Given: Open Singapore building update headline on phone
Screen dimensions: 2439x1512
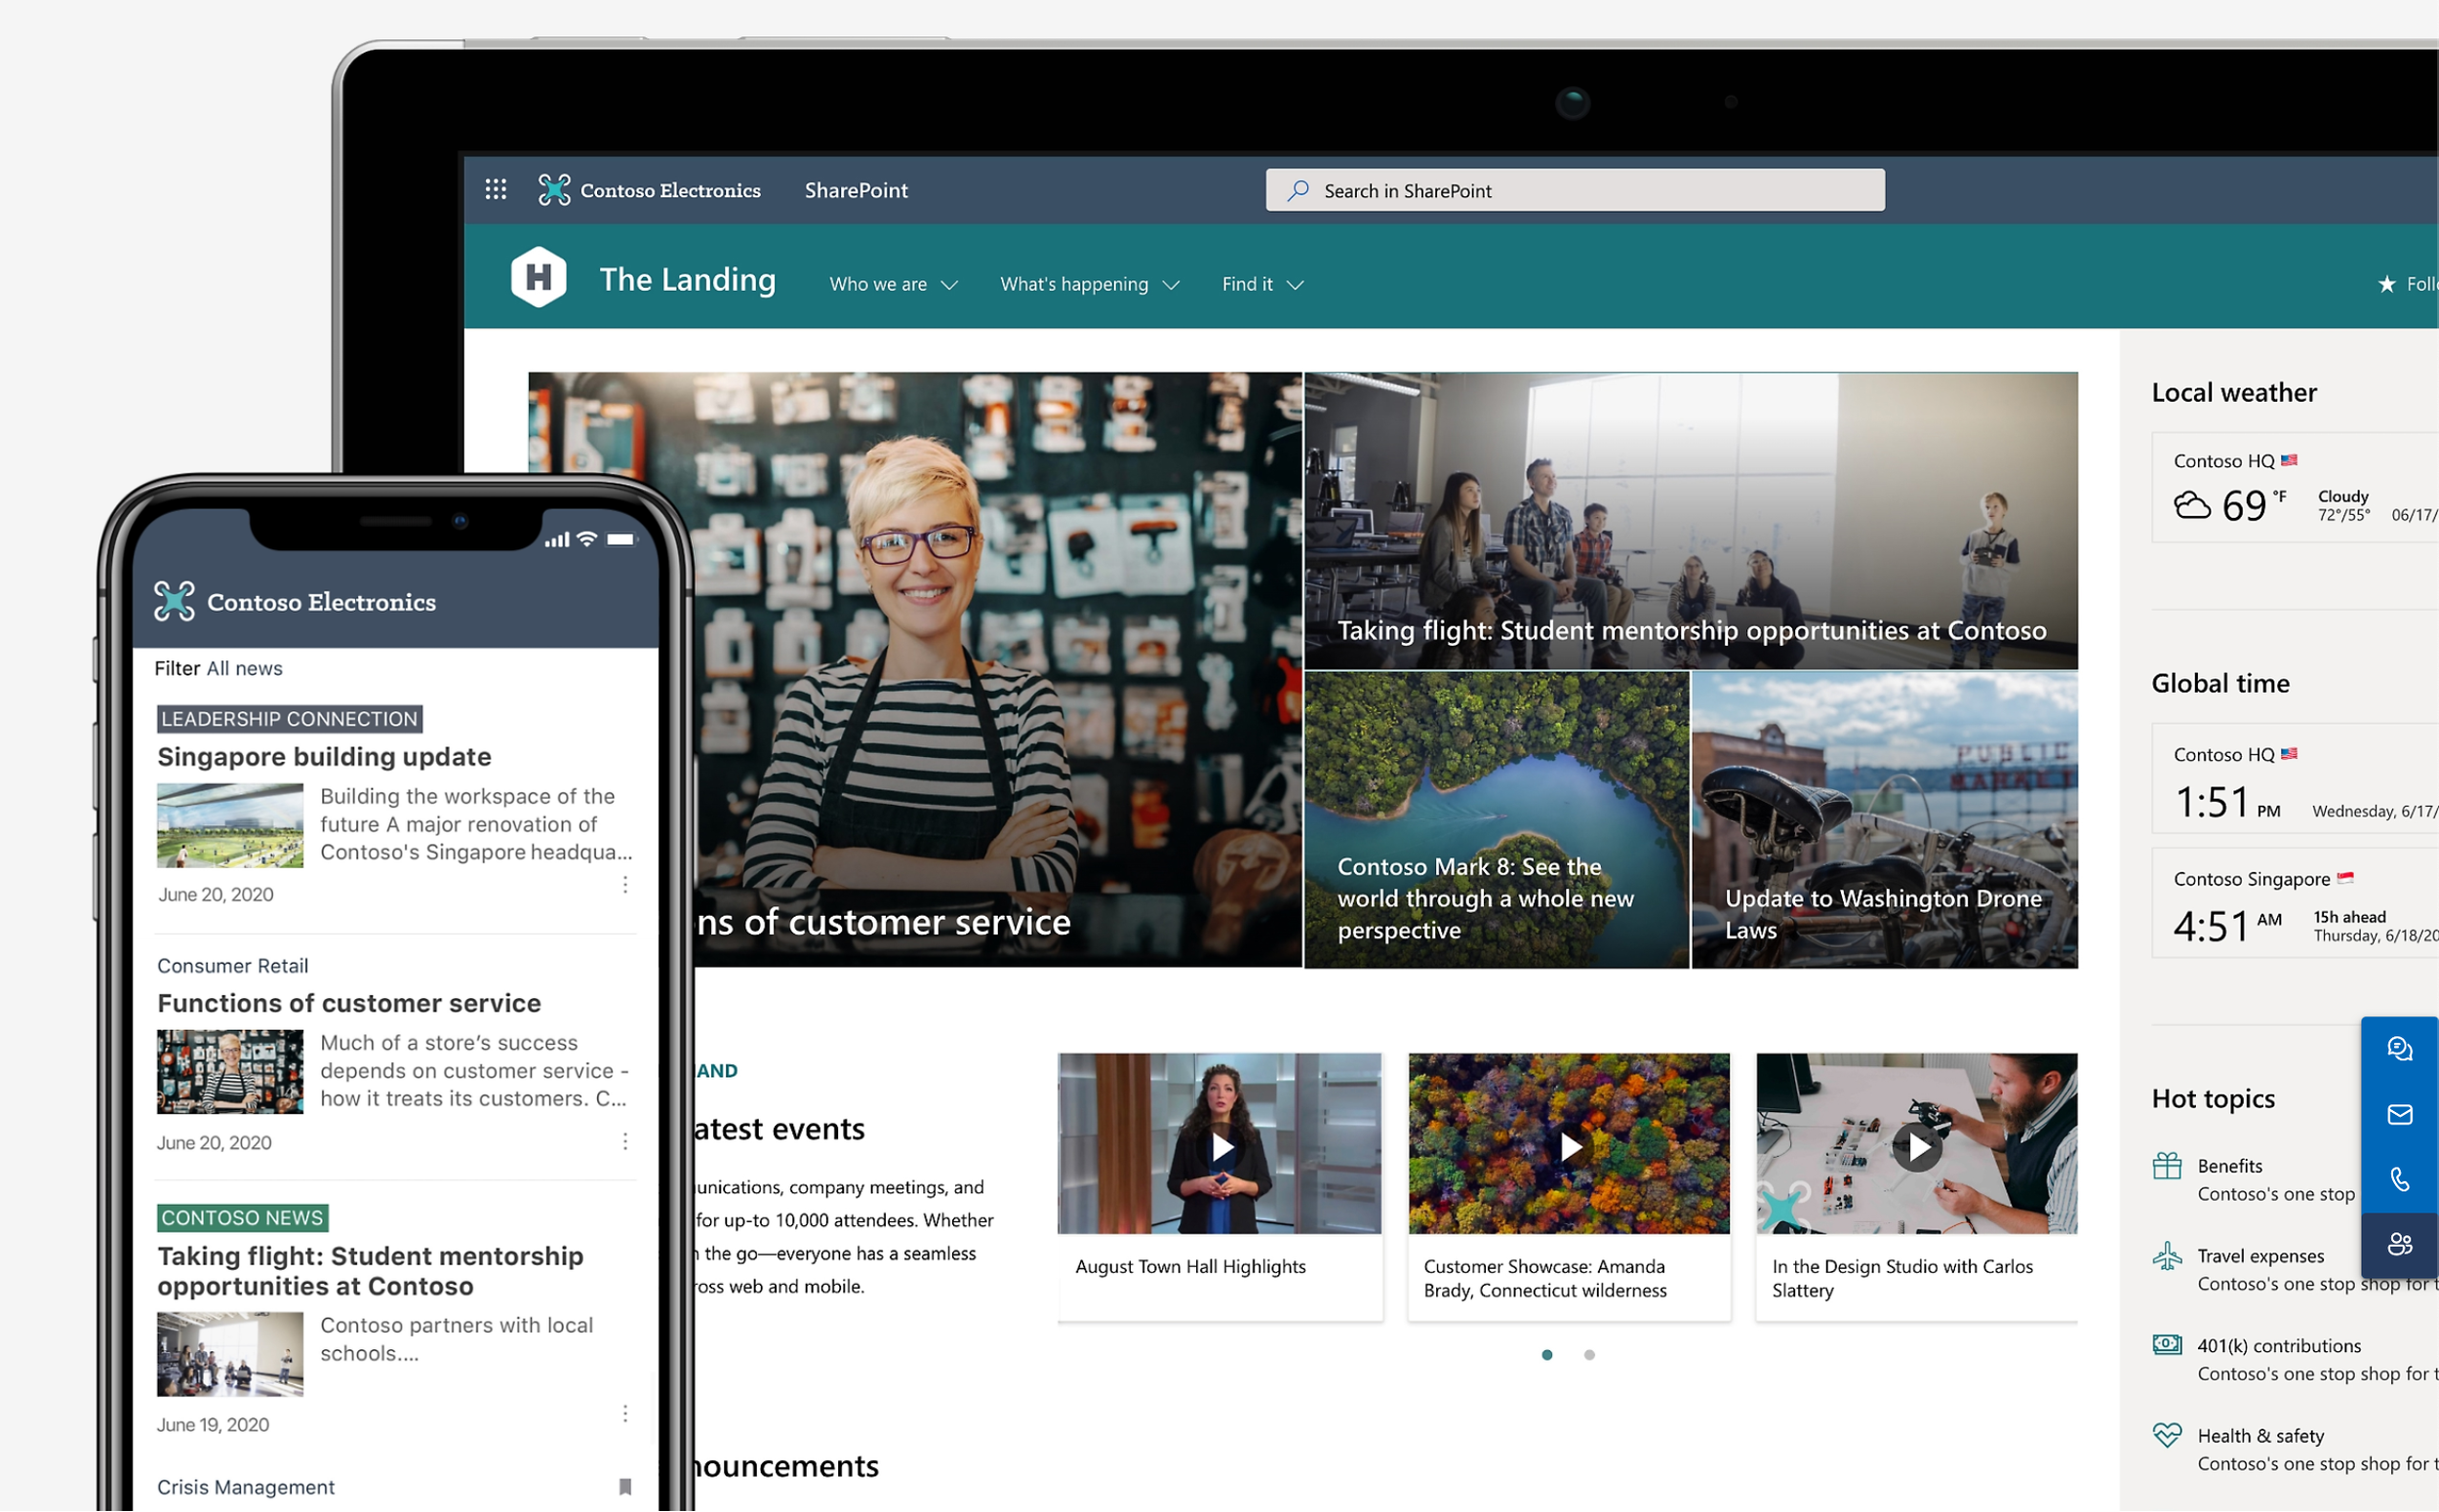Looking at the screenshot, I should pos(324,756).
